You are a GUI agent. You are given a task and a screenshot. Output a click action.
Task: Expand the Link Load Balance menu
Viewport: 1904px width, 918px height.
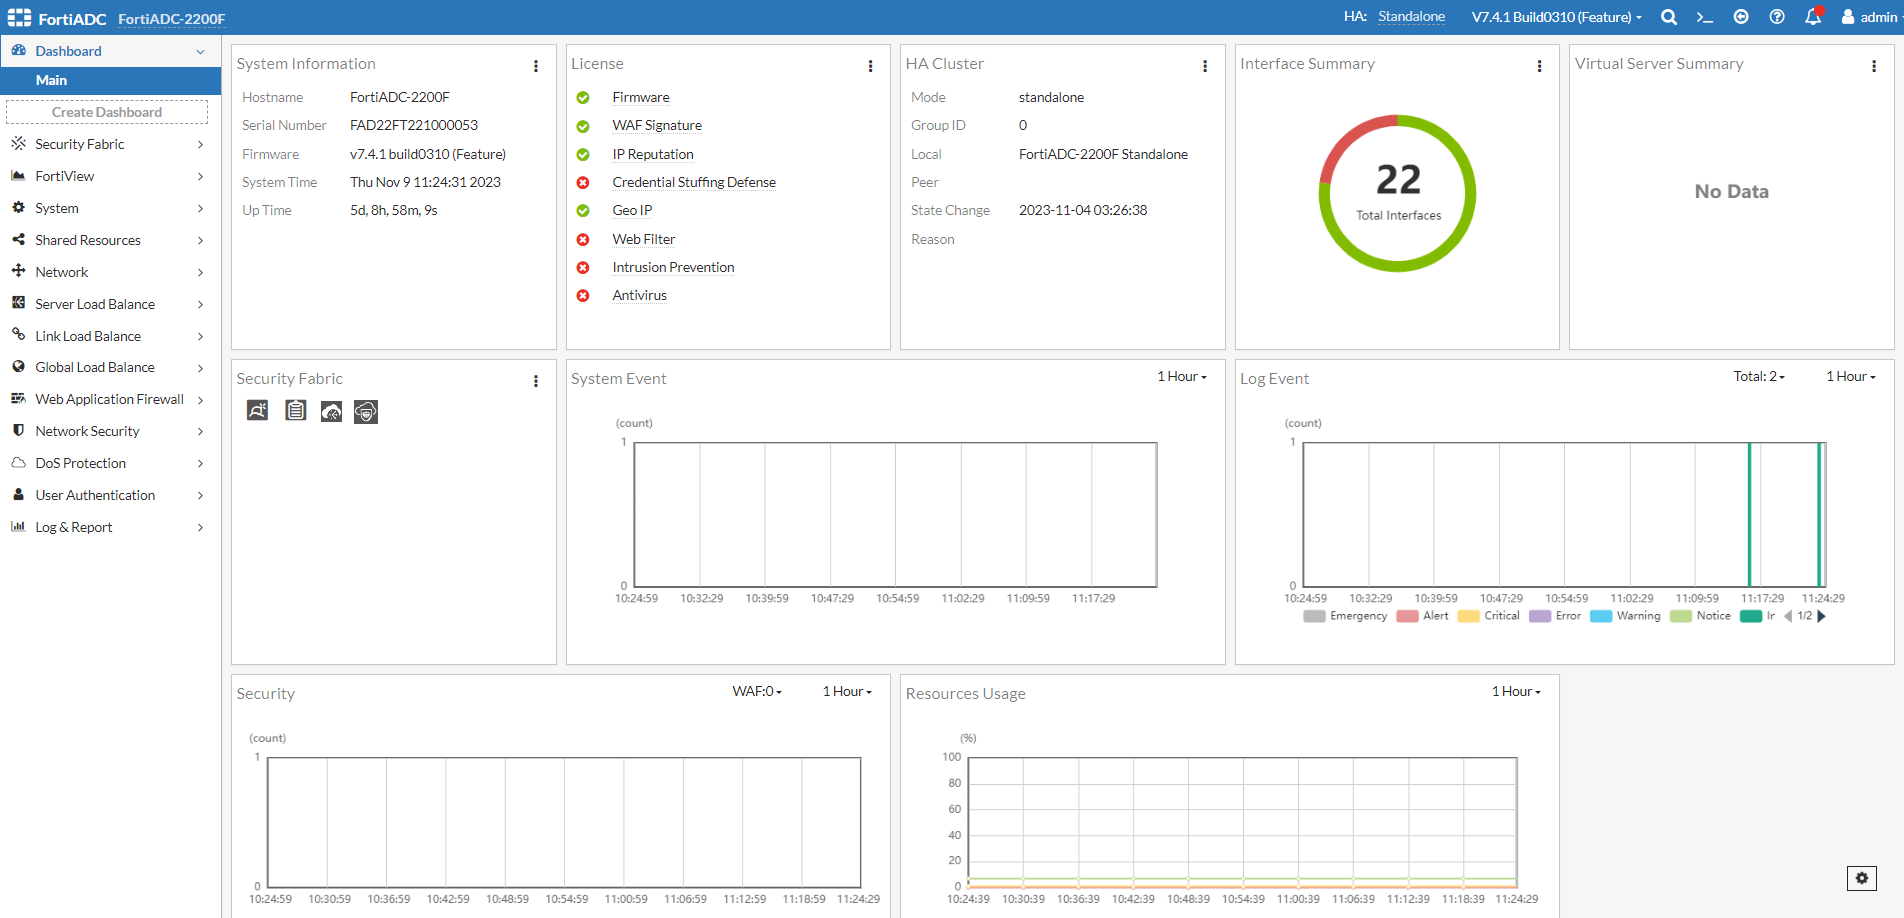point(110,336)
